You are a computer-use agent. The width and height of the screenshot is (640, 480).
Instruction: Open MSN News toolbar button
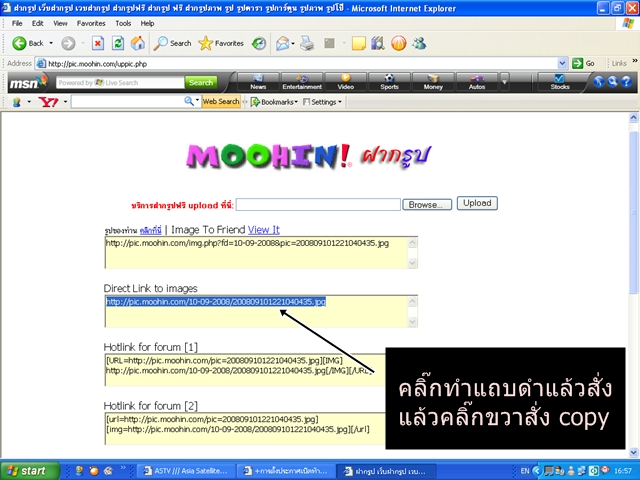coord(258,82)
